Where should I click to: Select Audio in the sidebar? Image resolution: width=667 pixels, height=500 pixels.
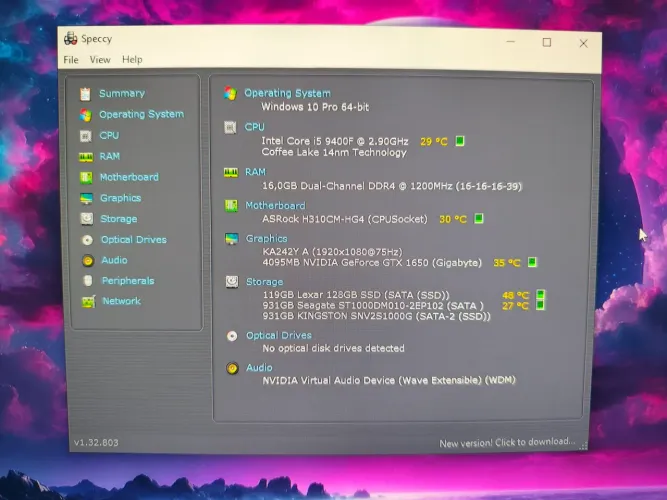114,260
